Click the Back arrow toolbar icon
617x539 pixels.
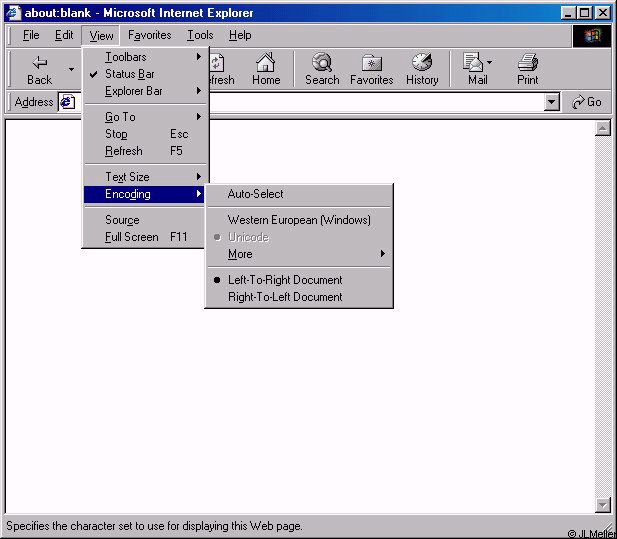point(39,63)
